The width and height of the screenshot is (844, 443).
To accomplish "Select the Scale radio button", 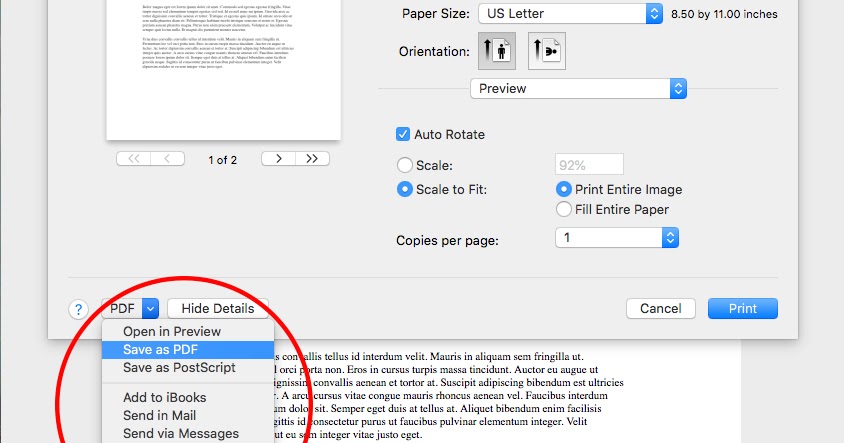I will (405, 165).
